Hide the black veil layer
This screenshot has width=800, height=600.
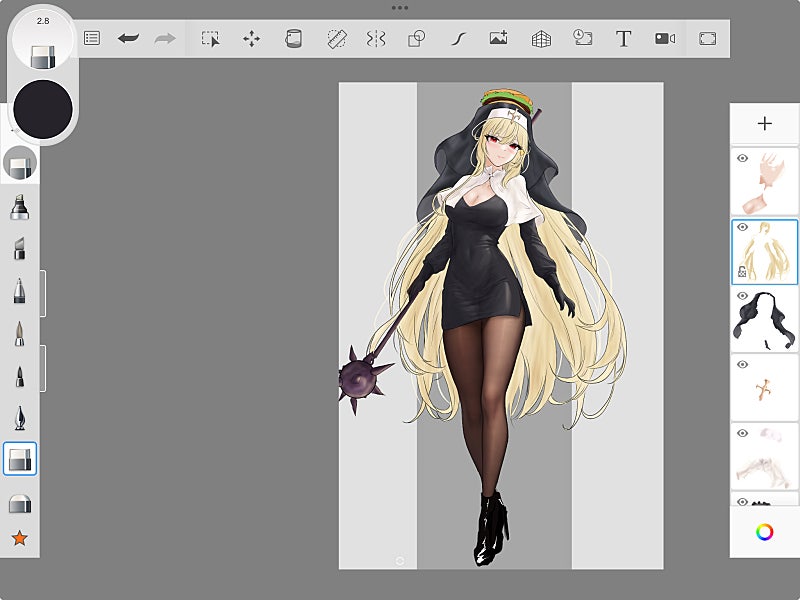pos(743,296)
